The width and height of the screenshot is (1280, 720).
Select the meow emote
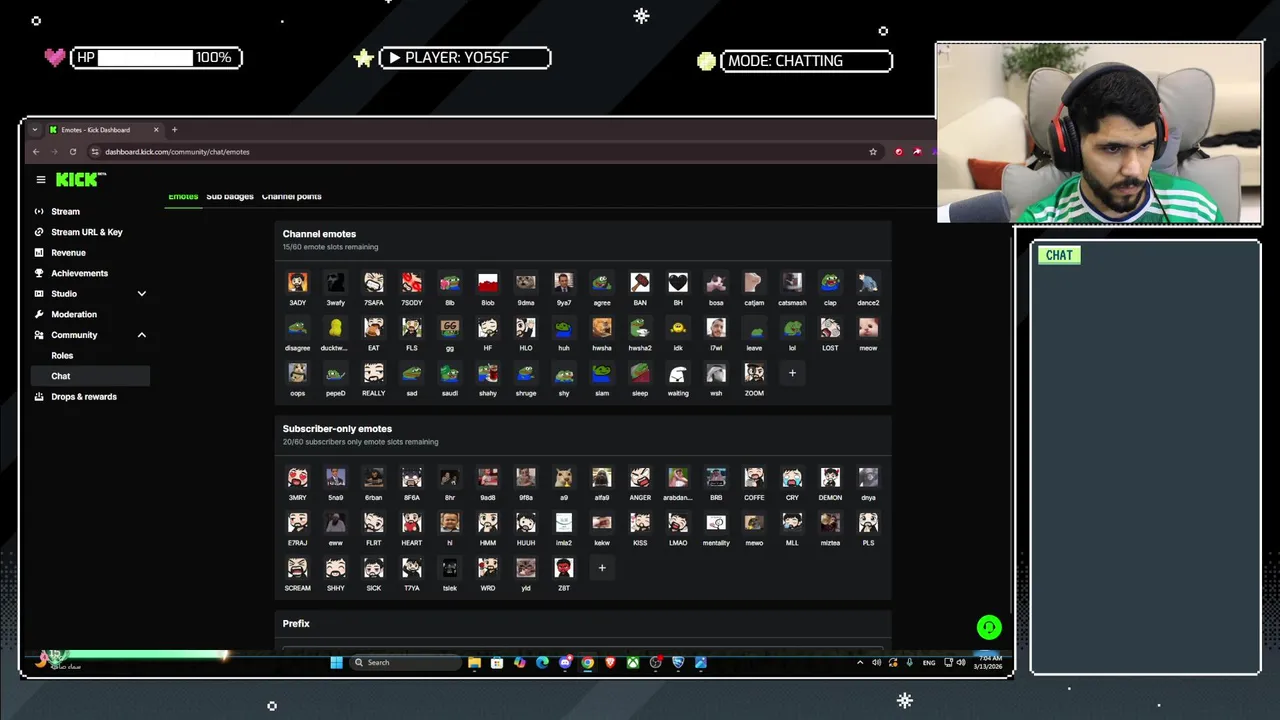tap(868, 328)
